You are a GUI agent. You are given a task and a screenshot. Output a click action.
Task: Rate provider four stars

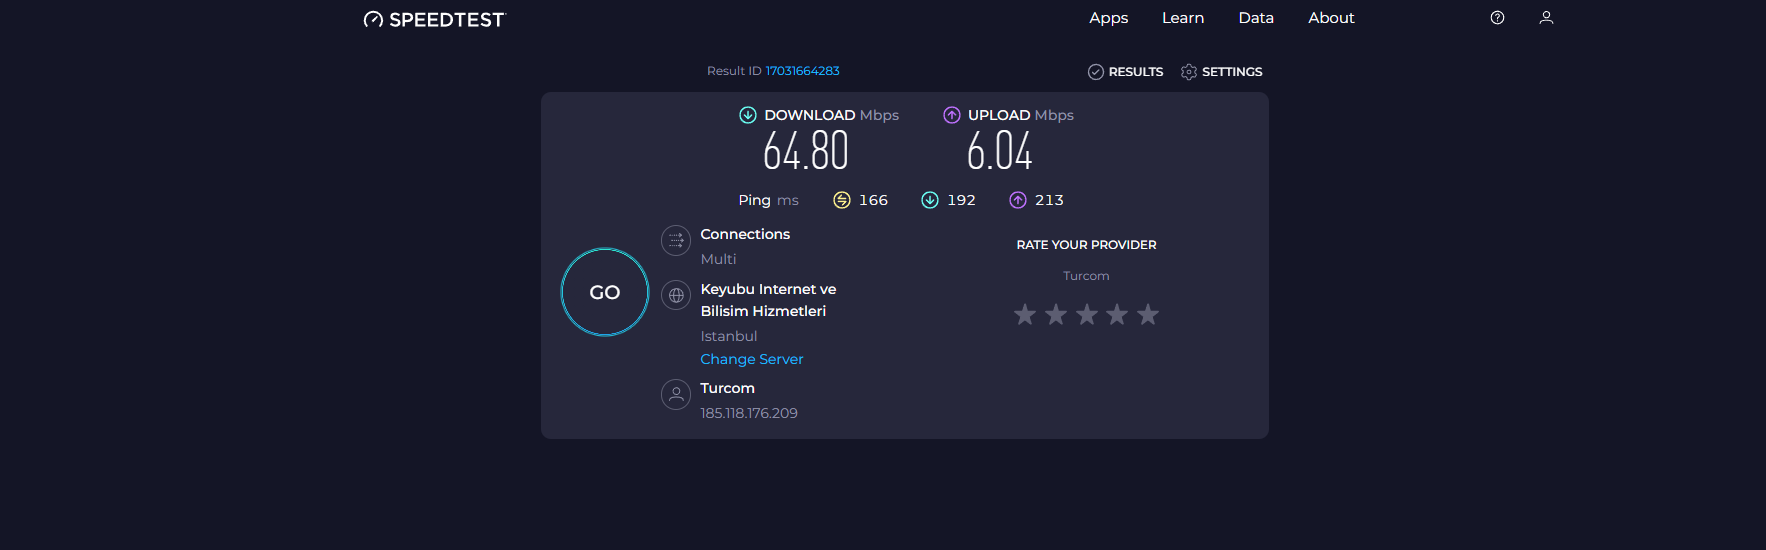pyautogui.click(x=1117, y=315)
